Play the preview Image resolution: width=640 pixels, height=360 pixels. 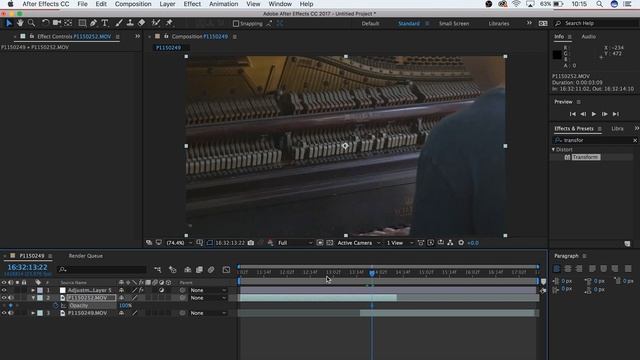(x=594, y=114)
